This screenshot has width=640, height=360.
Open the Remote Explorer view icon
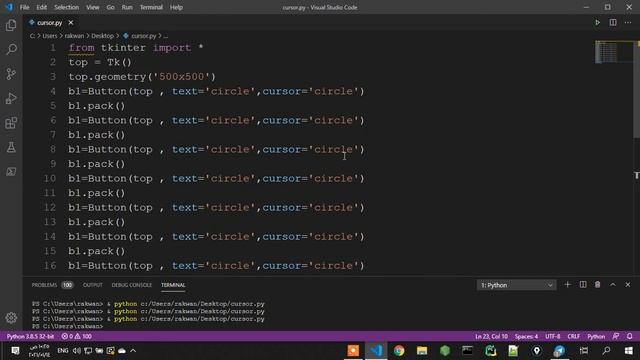pyautogui.click(x=11, y=171)
